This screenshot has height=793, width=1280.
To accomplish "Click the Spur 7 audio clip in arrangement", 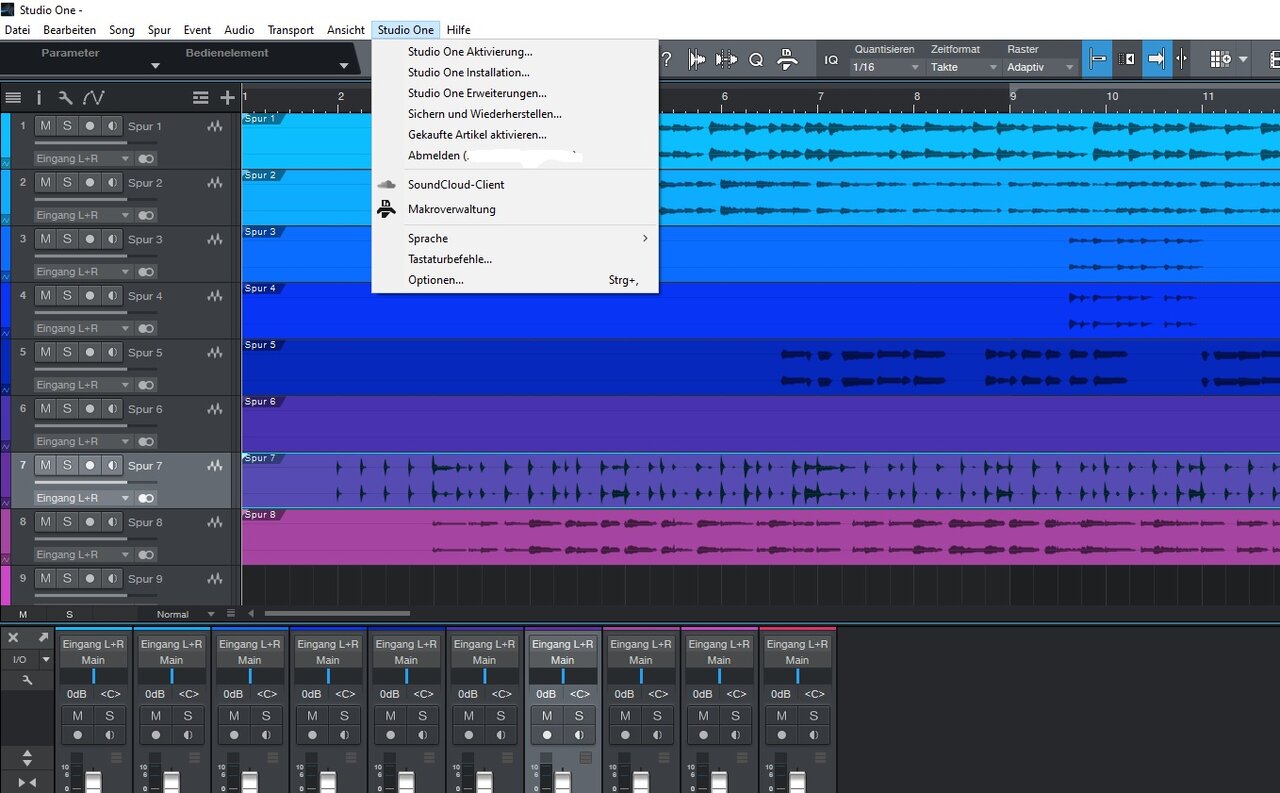I will (761, 481).
